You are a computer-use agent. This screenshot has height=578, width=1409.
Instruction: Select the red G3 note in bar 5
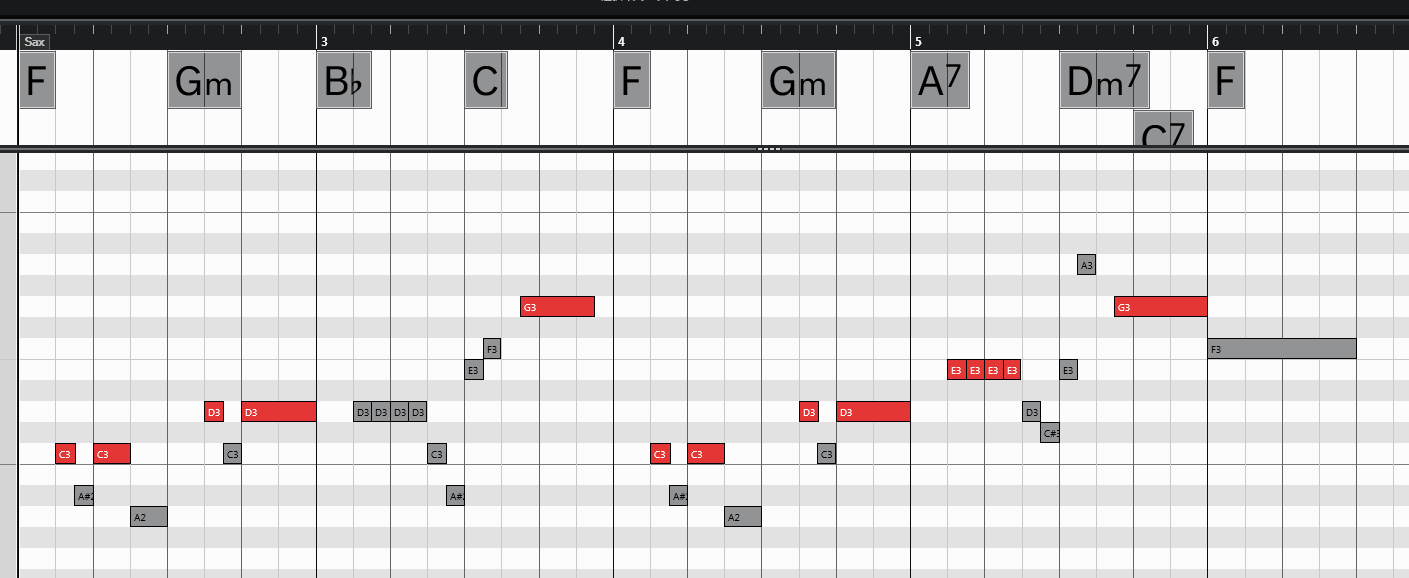pos(1160,307)
